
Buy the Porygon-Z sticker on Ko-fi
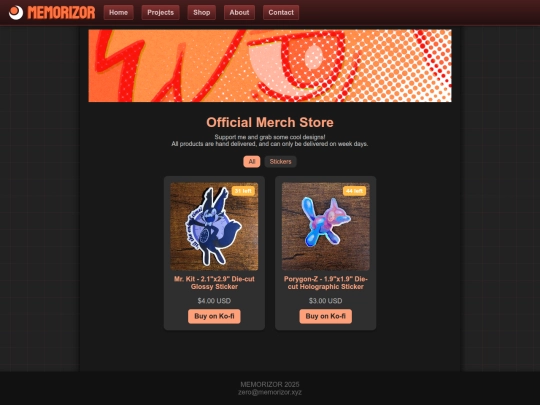pyautogui.click(x=325, y=316)
